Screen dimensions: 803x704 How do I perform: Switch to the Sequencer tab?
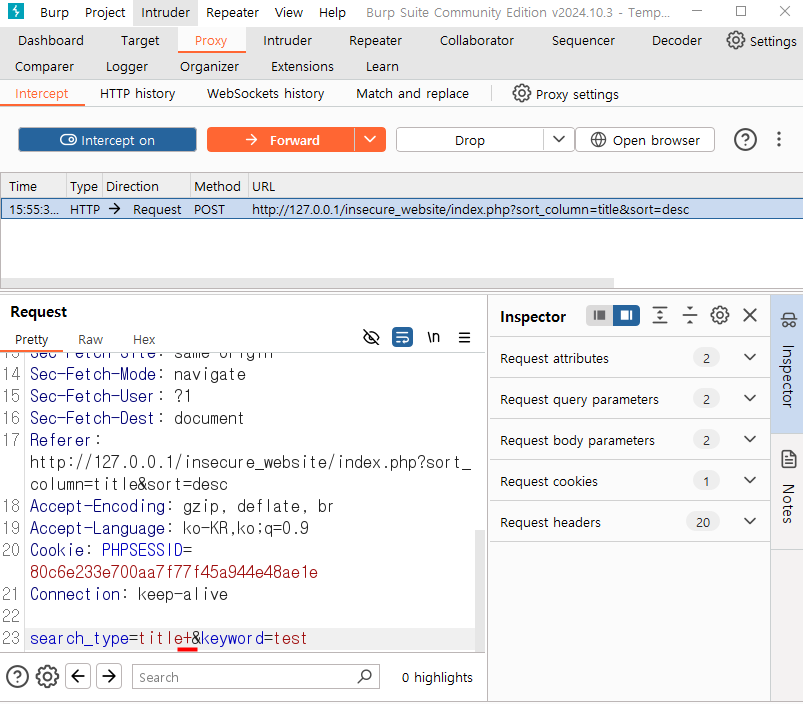click(583, 40)
